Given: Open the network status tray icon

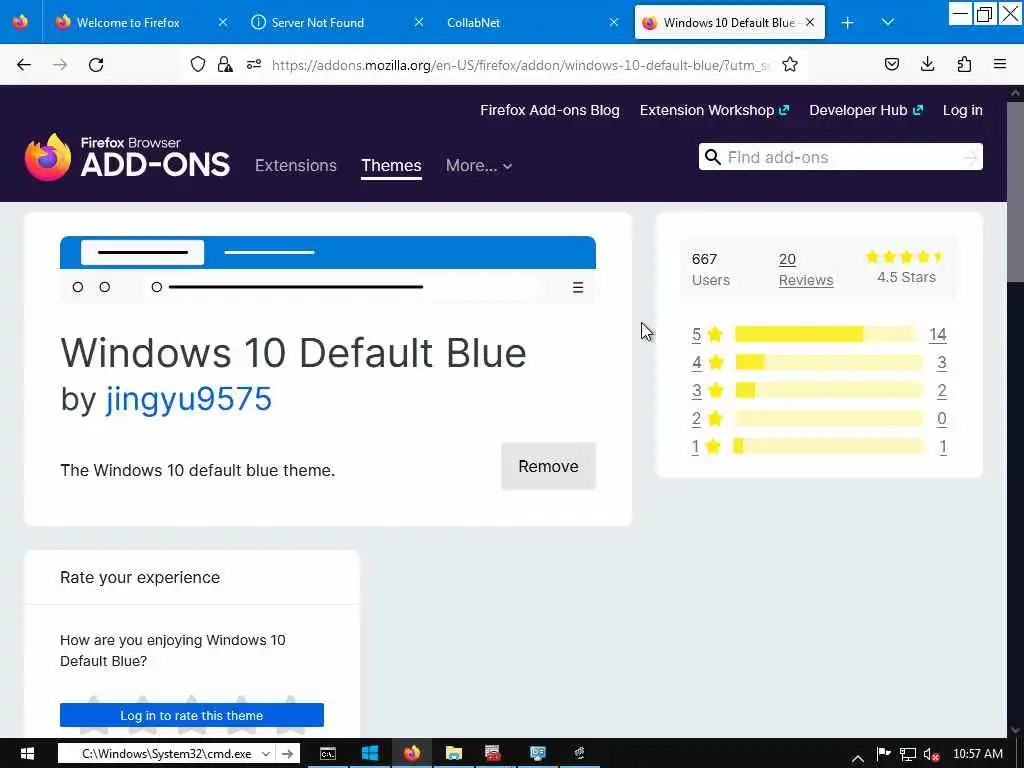Looking at the screenshot, I should point(908,754).
